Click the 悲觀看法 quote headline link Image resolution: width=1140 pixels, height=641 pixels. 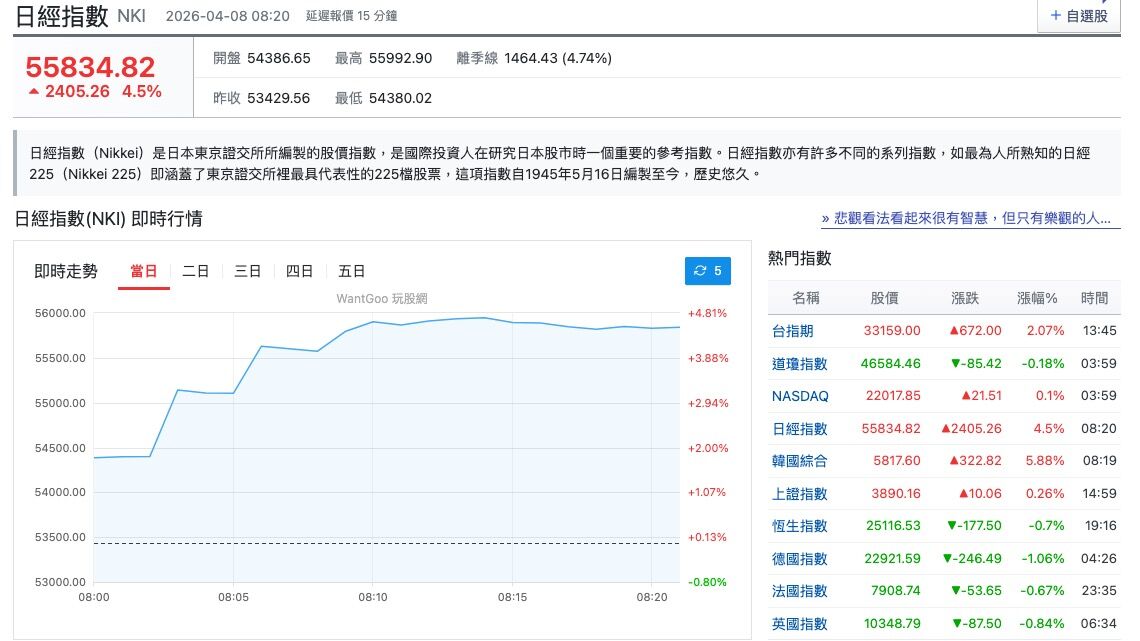(966, 218)
